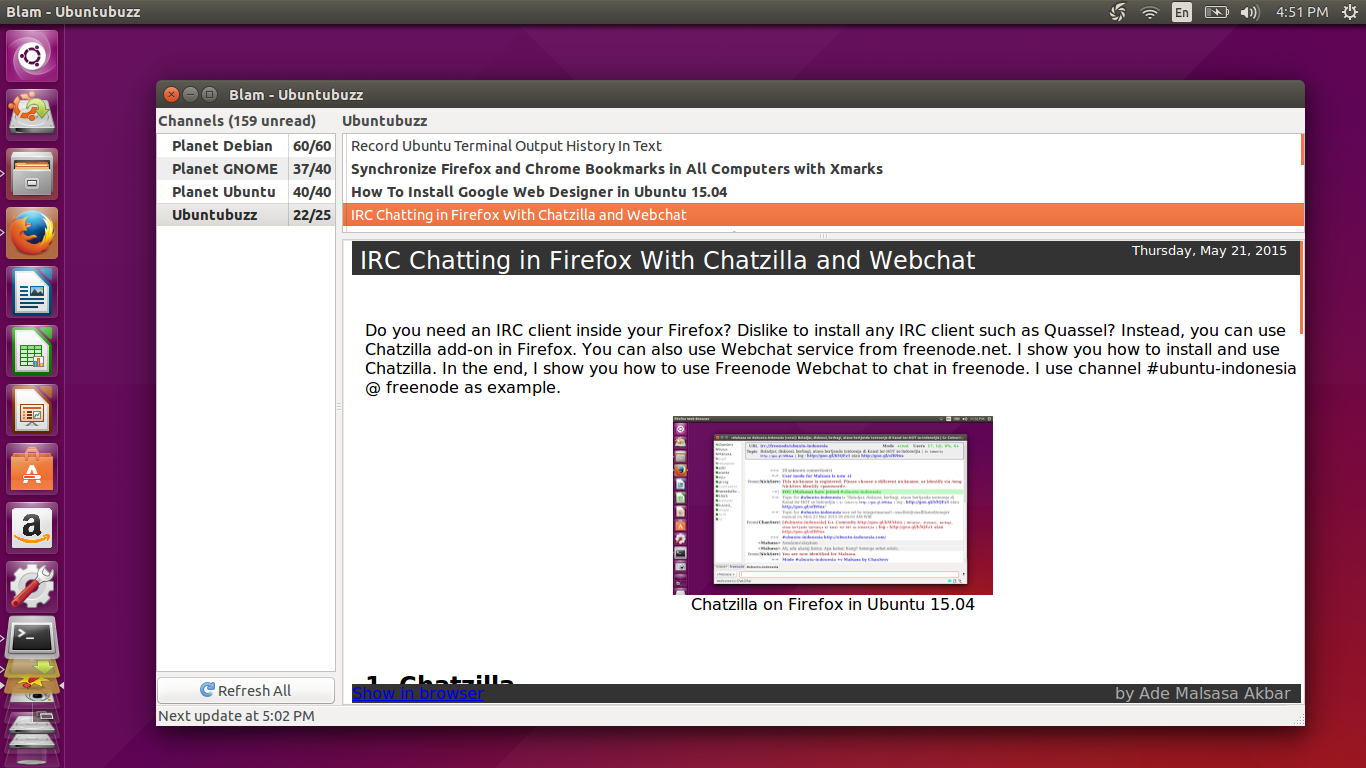Viewport: 1366px width, 768px height.
Task: Click the Show in browser link
Action: [417, 693]
